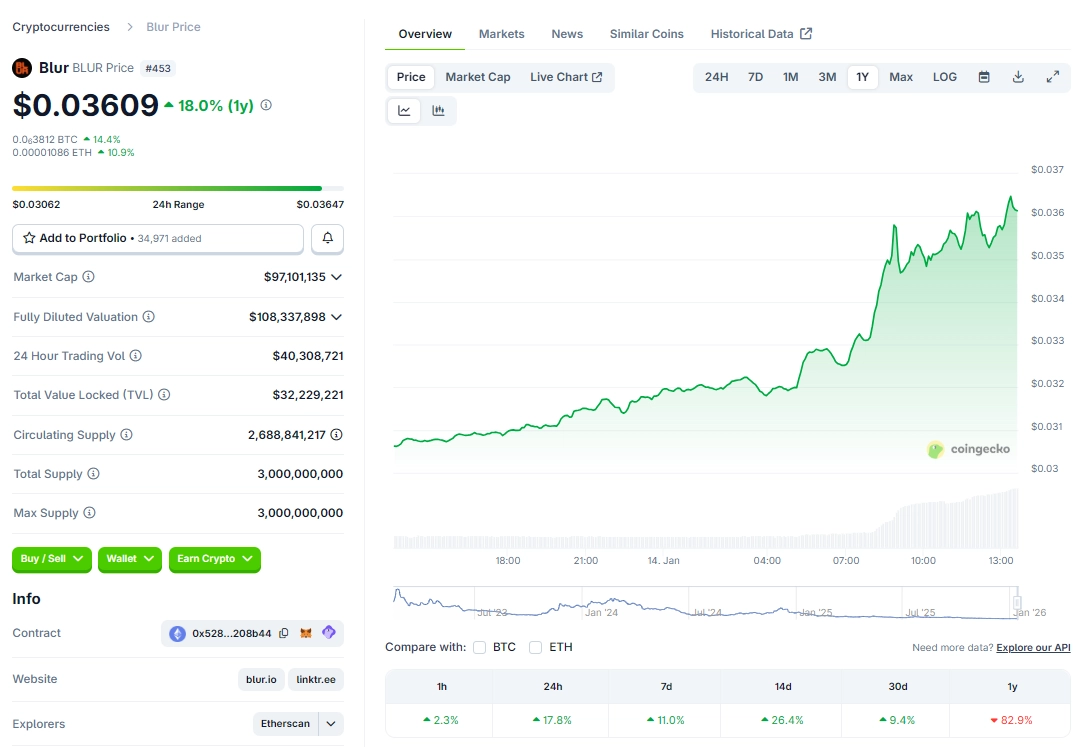This screenshot has height=747, width=1088.
Task: Visit the blur.io website link
Action: [x=261, y=679]
